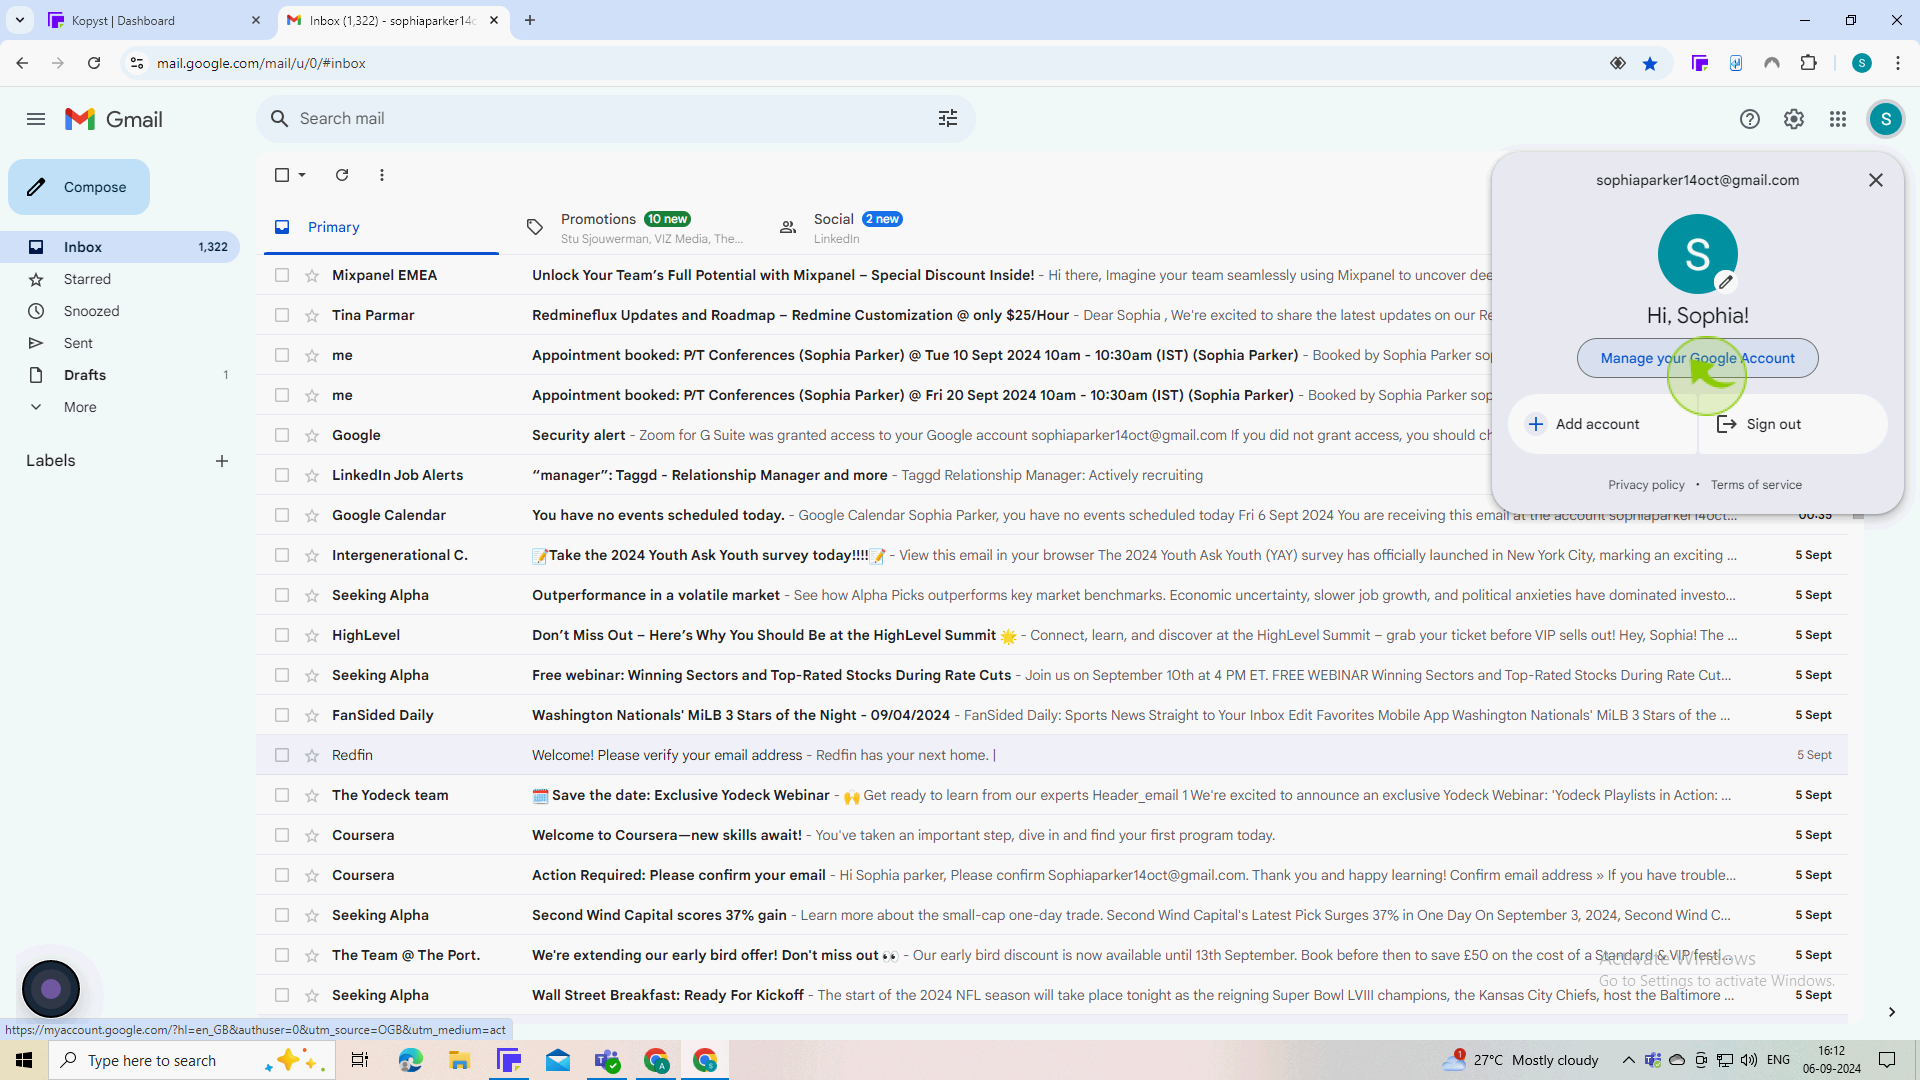Open the Terms of service link
This screenshot has width=1920, height=1080.
pyautogui.click(x=1756, y=485)
